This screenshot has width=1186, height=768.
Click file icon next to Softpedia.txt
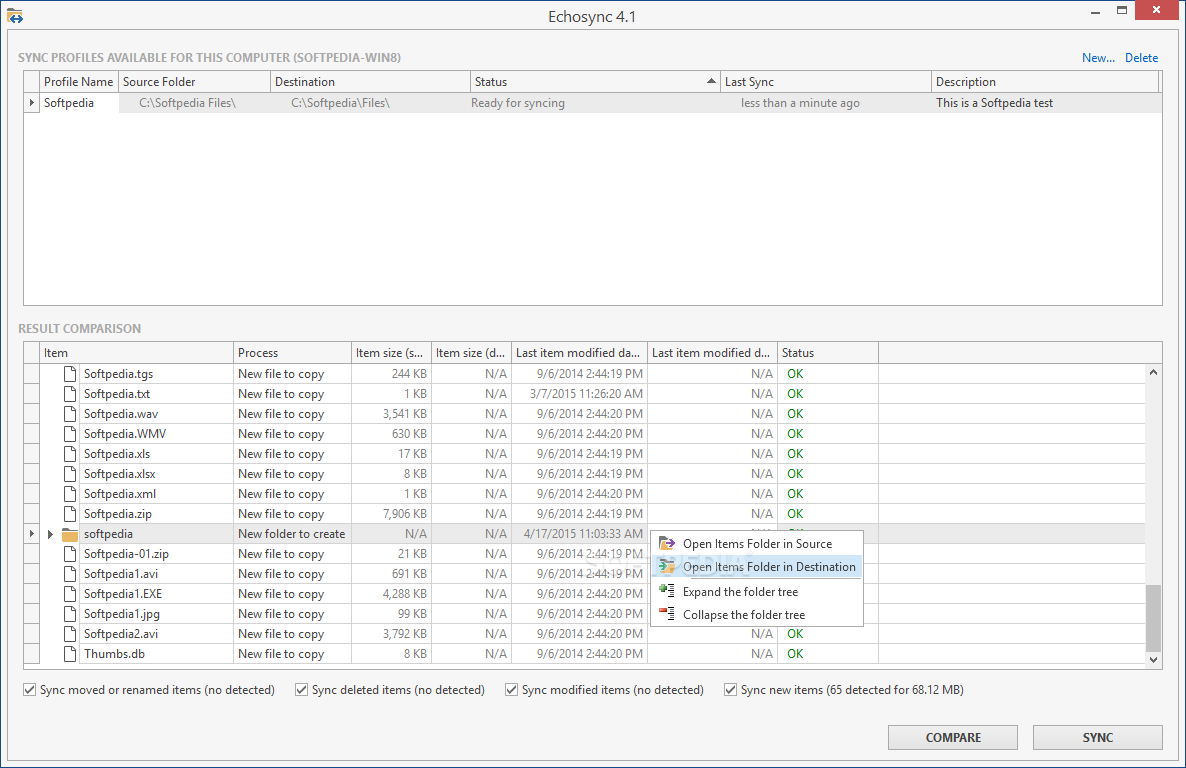[x=70, y=393]
